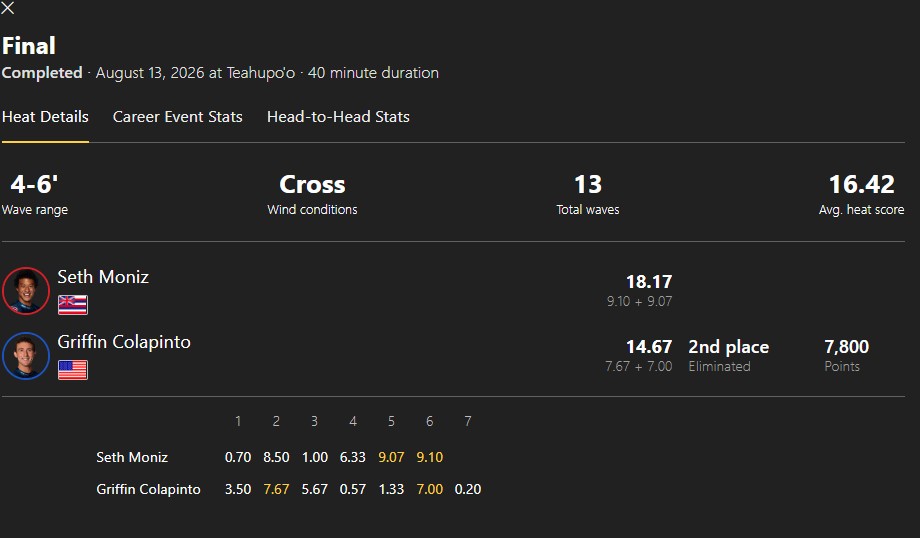Screen dimensions: 920x538
Task: Click Seth Moniz row label in wave table
Action: pos(132,457)
